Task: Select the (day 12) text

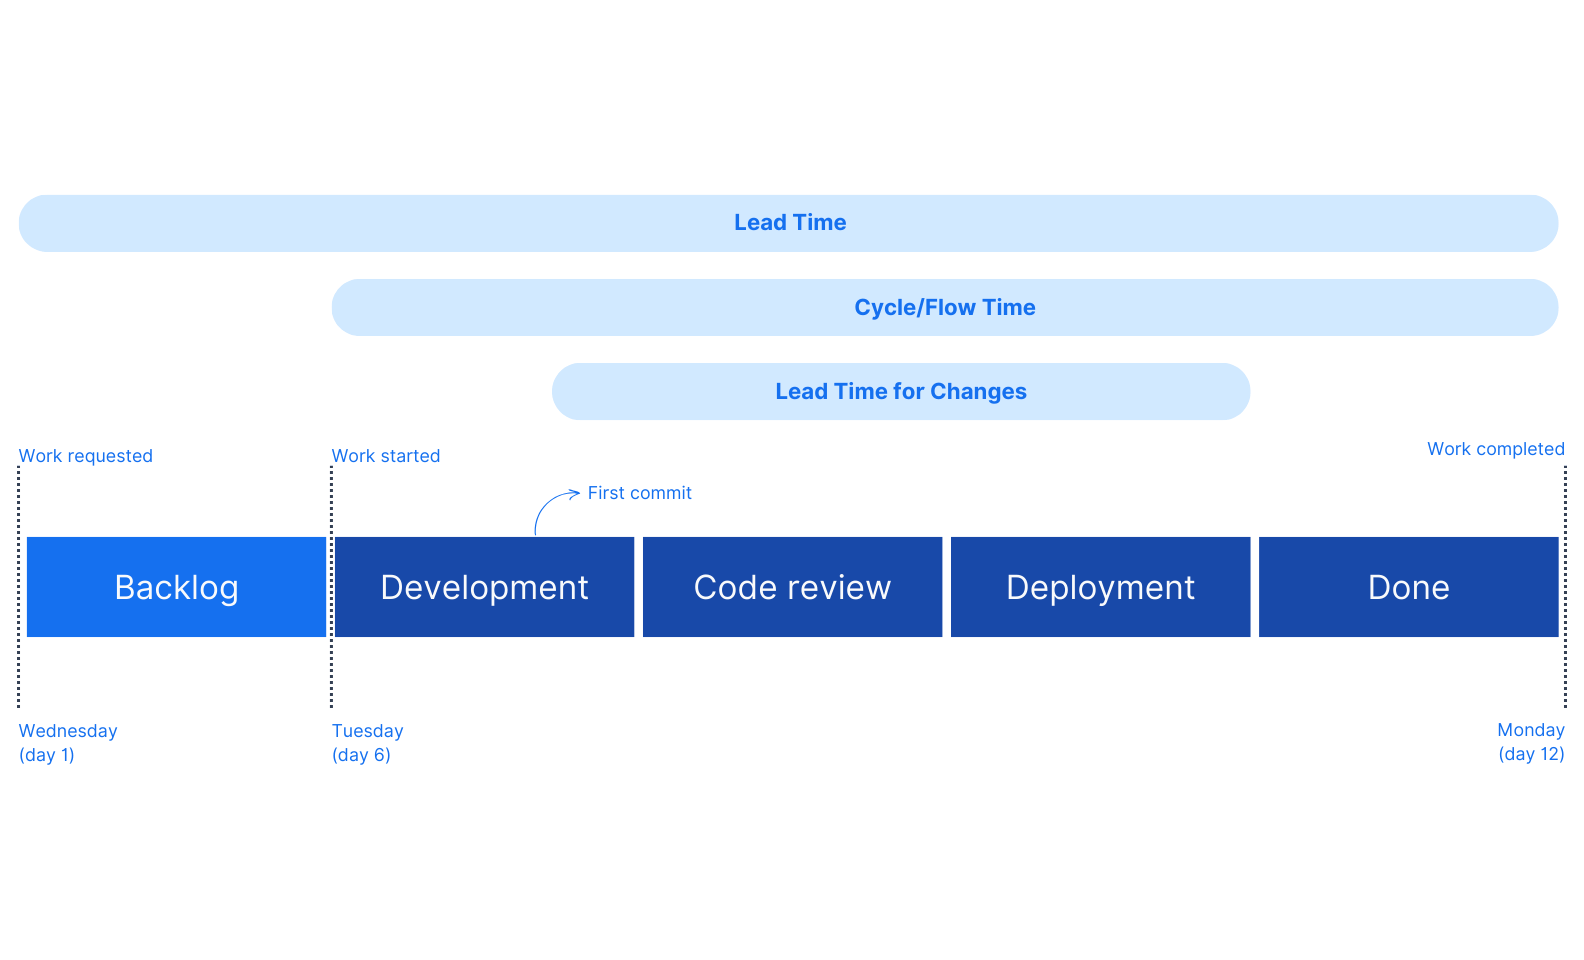Action: pos(1531,754)
